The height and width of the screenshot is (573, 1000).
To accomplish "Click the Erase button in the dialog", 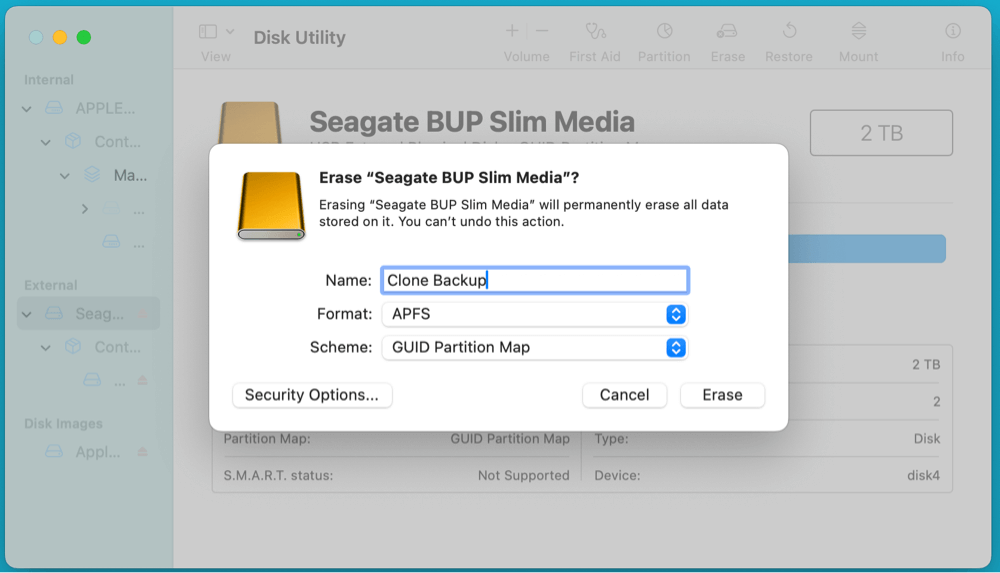I will point(722,395).
